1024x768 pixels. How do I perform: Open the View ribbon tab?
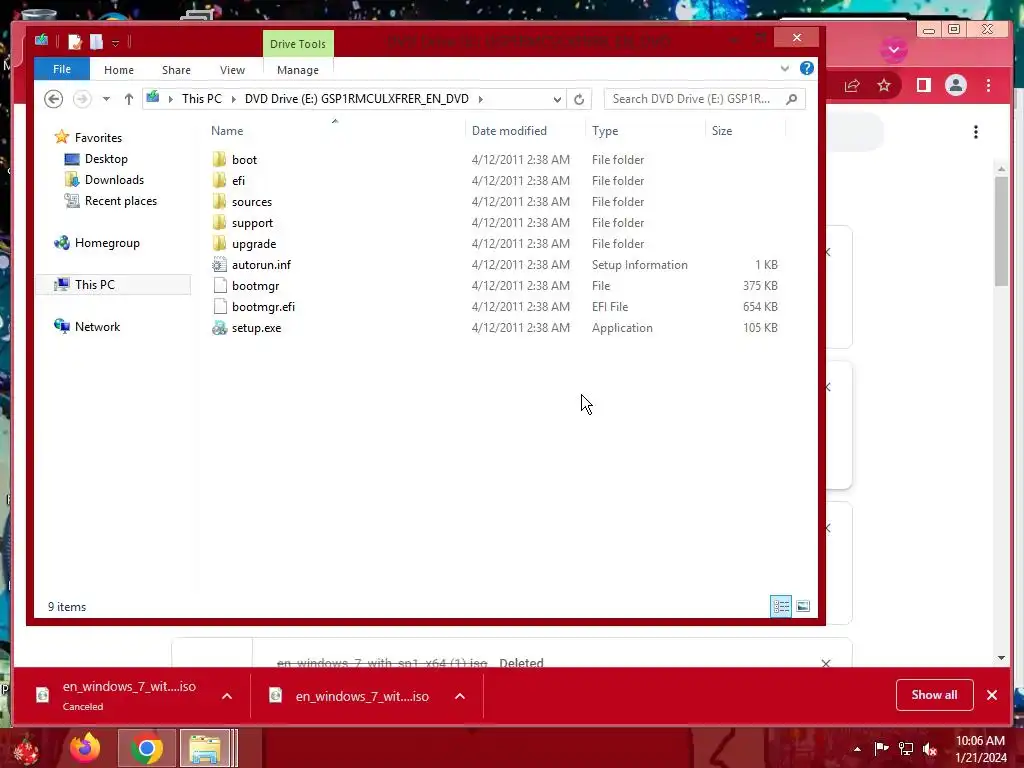click(232, 70)
